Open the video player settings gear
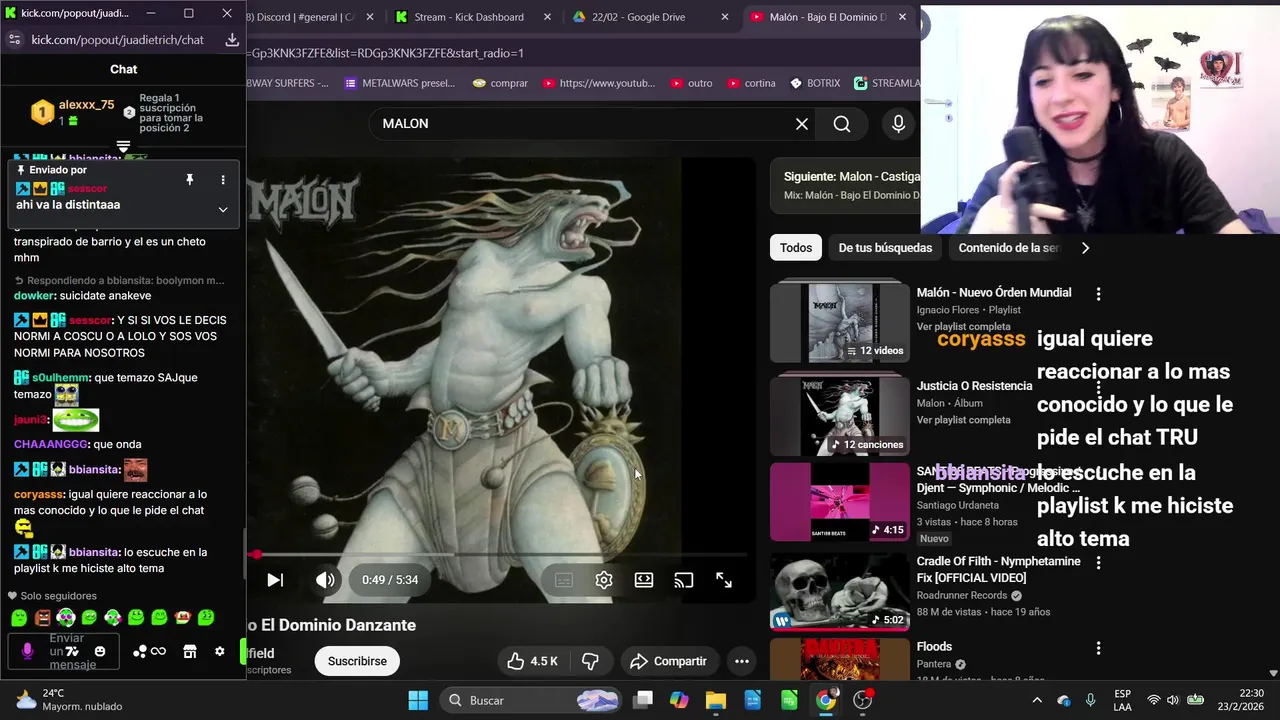Image resolution: width=1280 pixels, height=720 pixels. (604, 580)
